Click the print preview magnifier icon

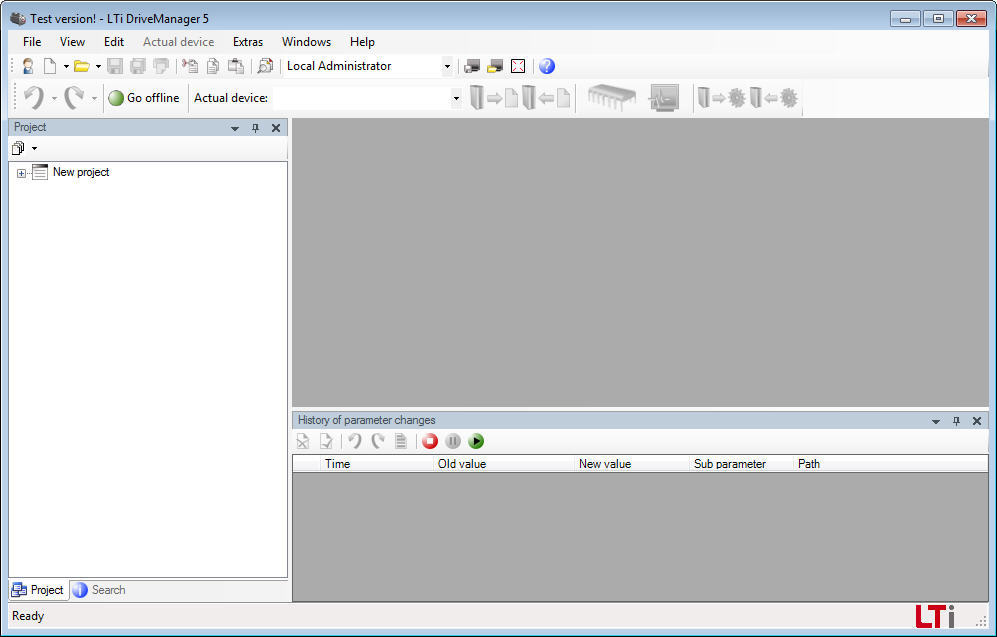[x=265, y=66]
